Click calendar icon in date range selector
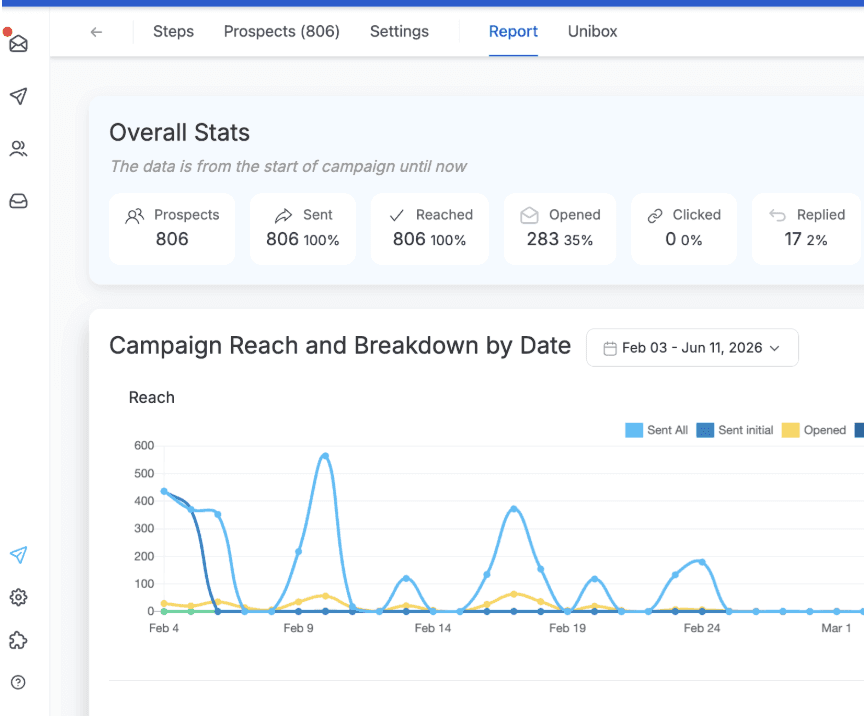 pos(610,348)
